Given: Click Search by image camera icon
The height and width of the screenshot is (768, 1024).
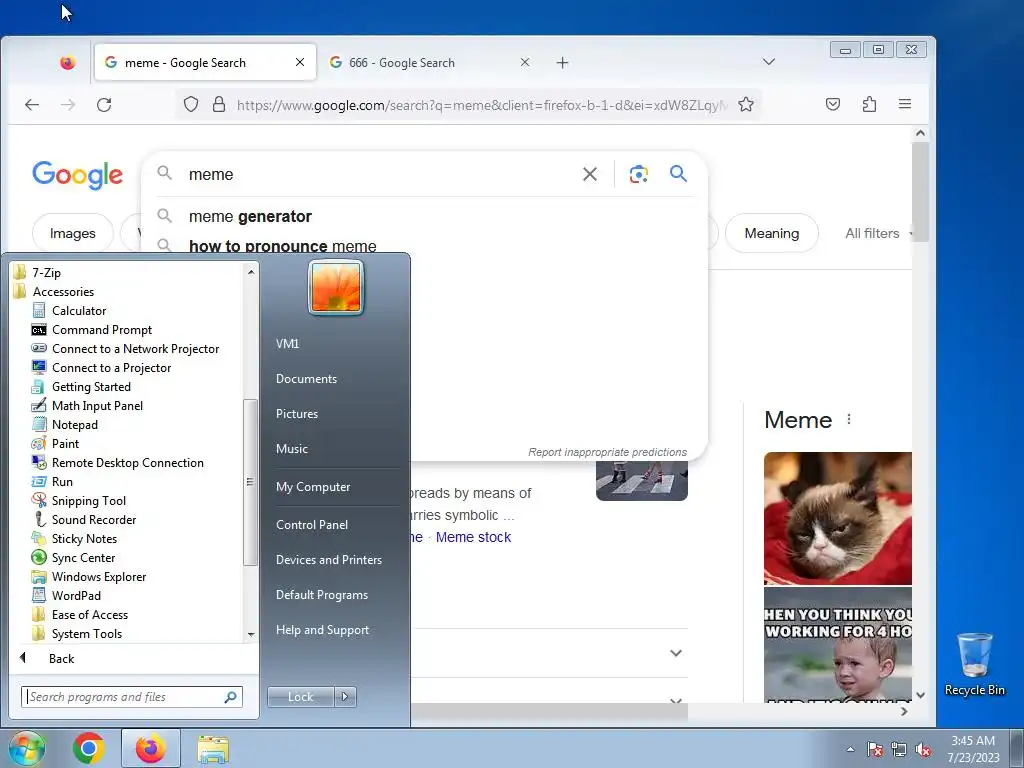Looking at the screenshot, I should pos(638,174).
